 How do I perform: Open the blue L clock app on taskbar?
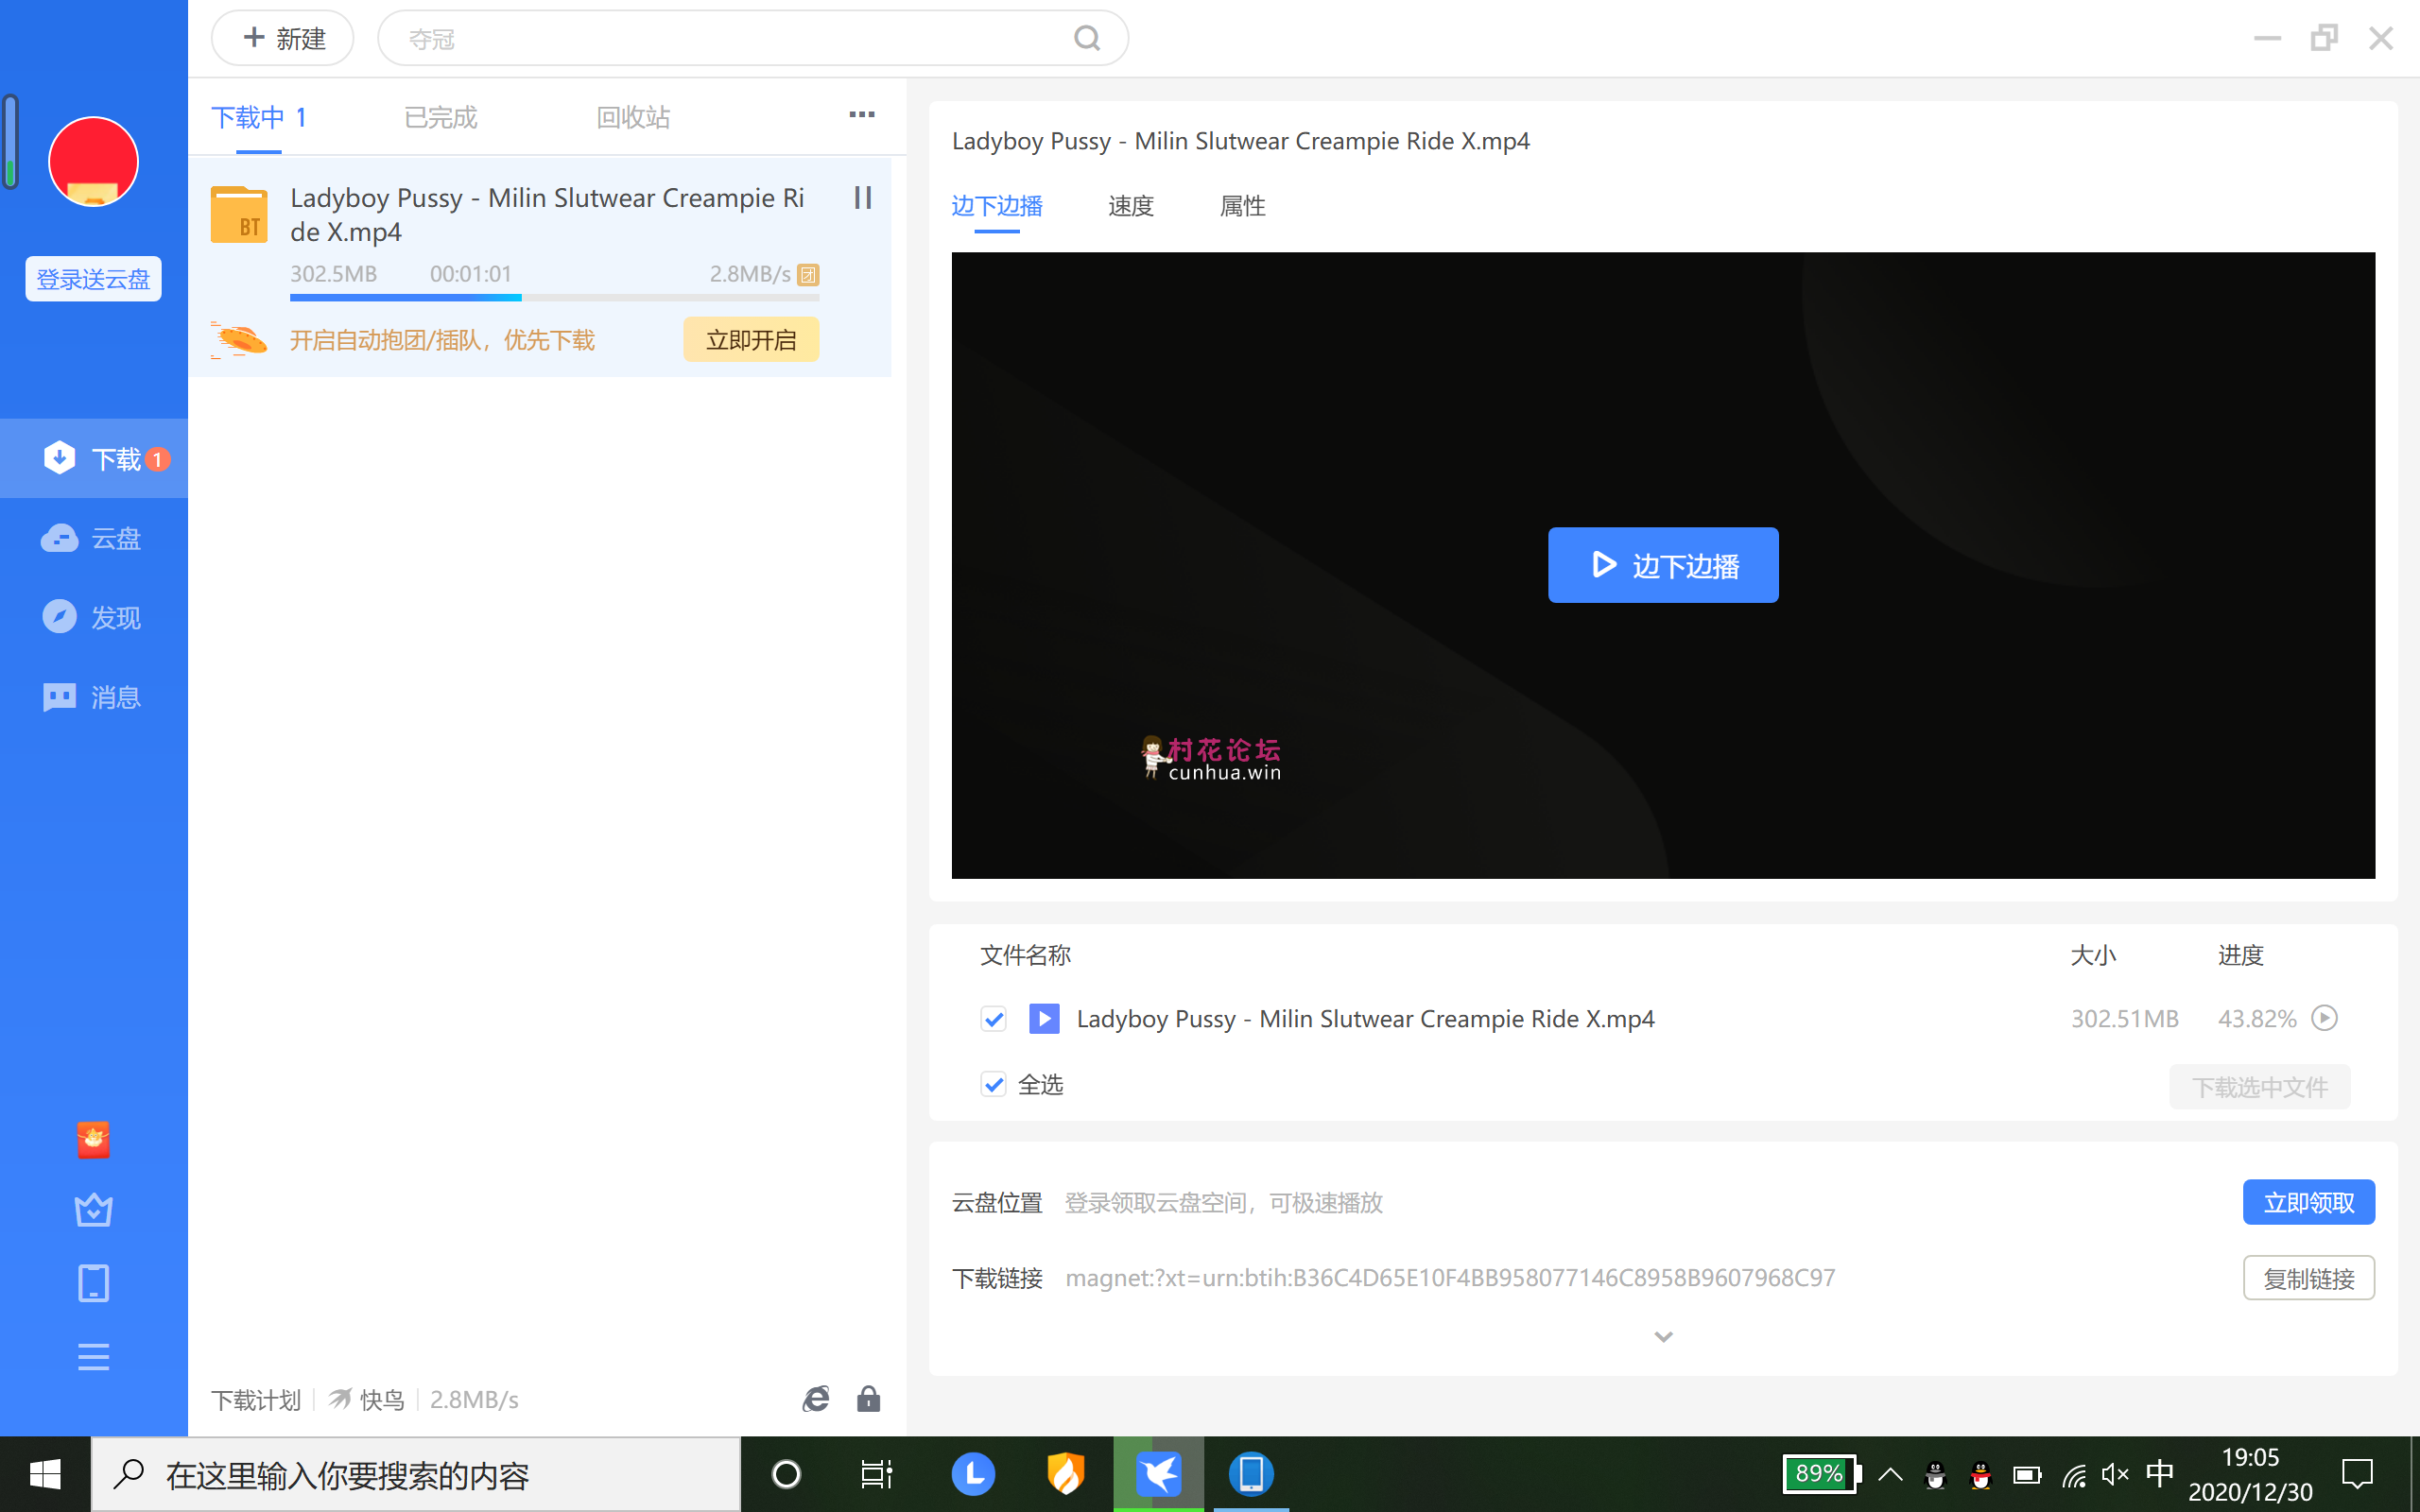[973, 1474]
